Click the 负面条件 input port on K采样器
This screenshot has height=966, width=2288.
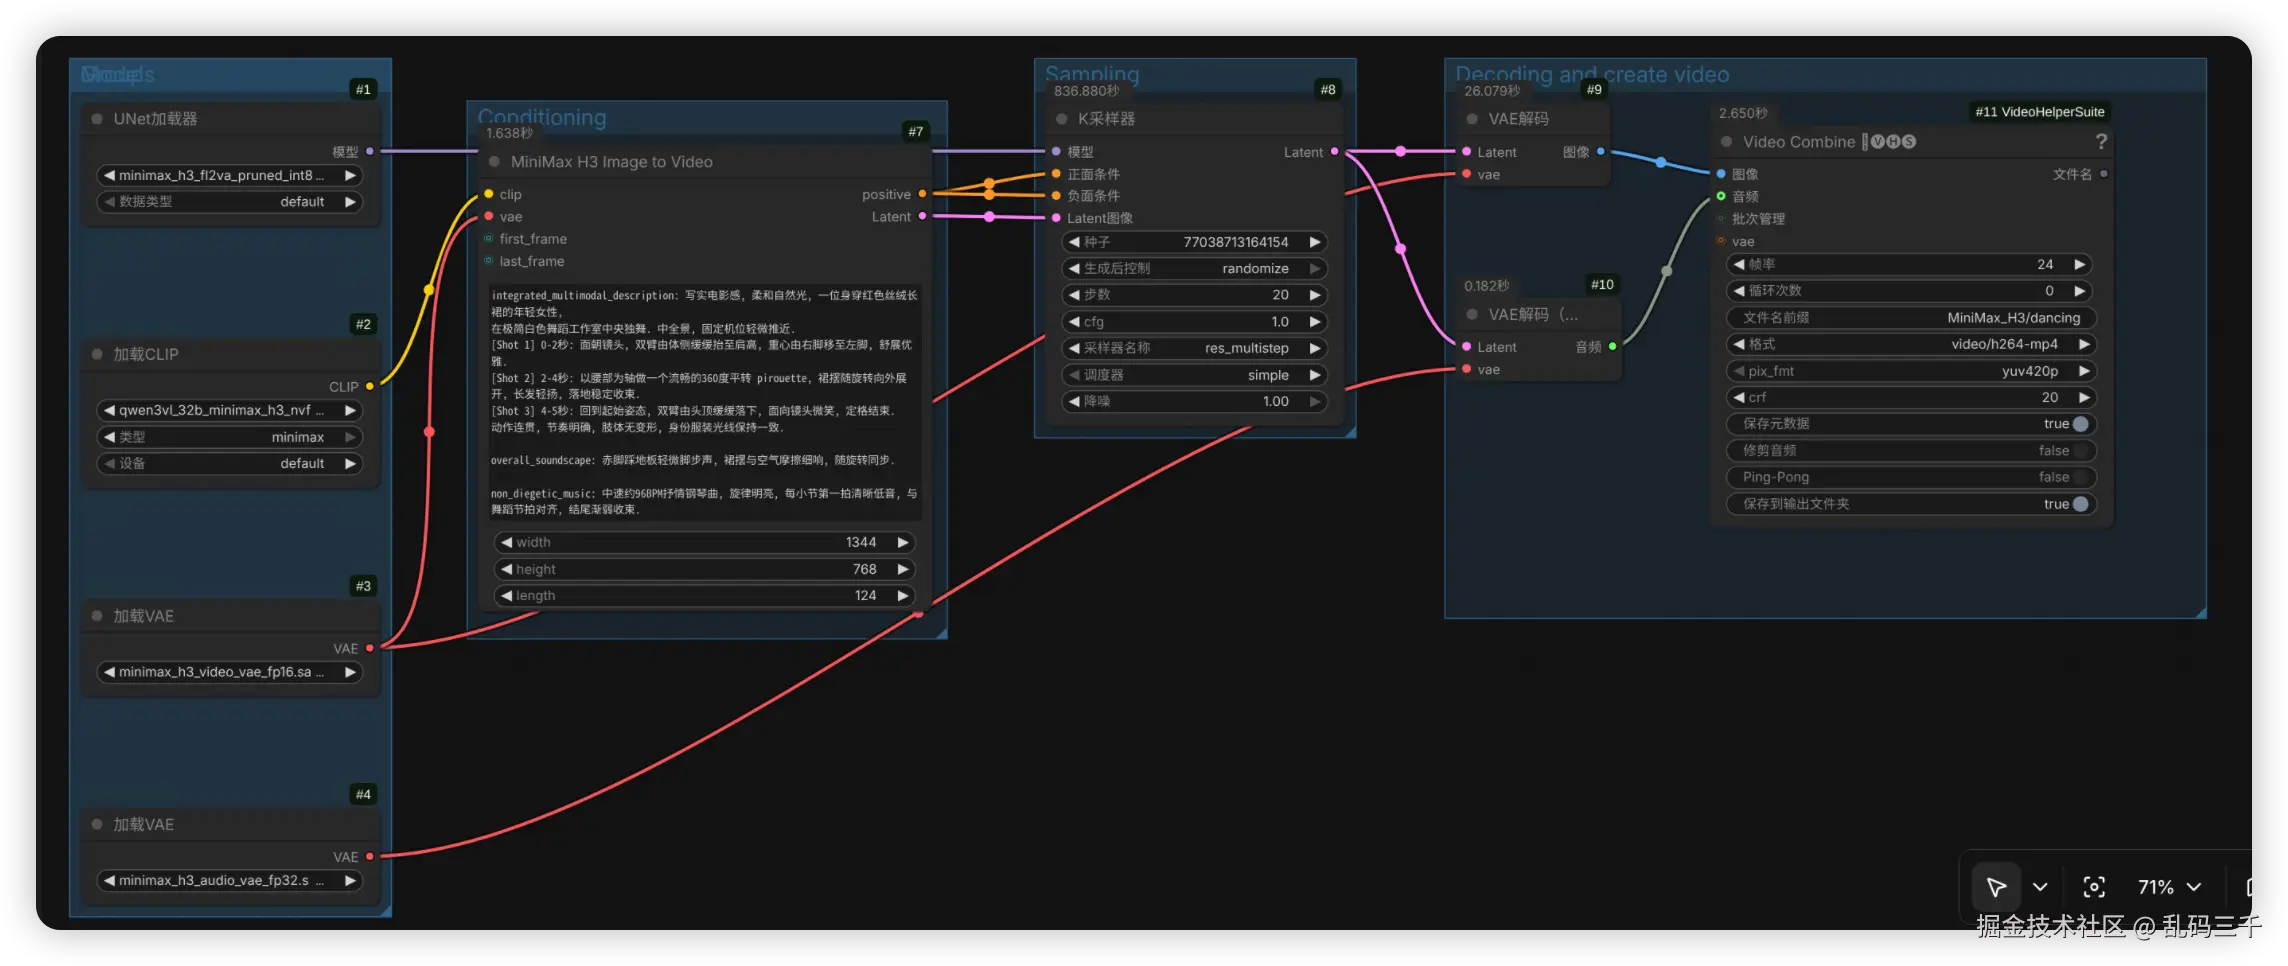point(1056,196)
